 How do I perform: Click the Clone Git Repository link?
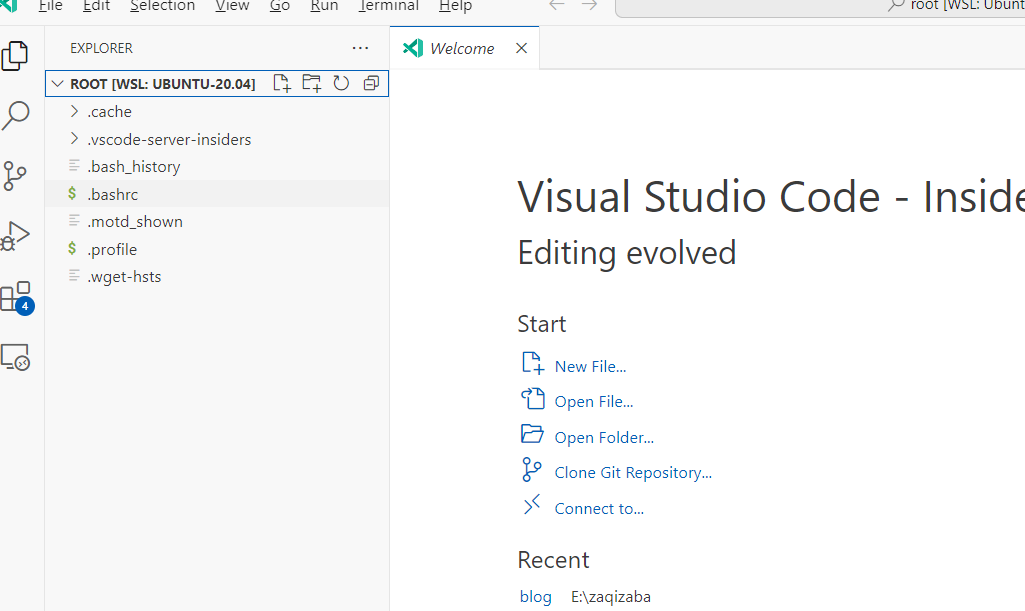pyautogui.click(x=633, y=473)
